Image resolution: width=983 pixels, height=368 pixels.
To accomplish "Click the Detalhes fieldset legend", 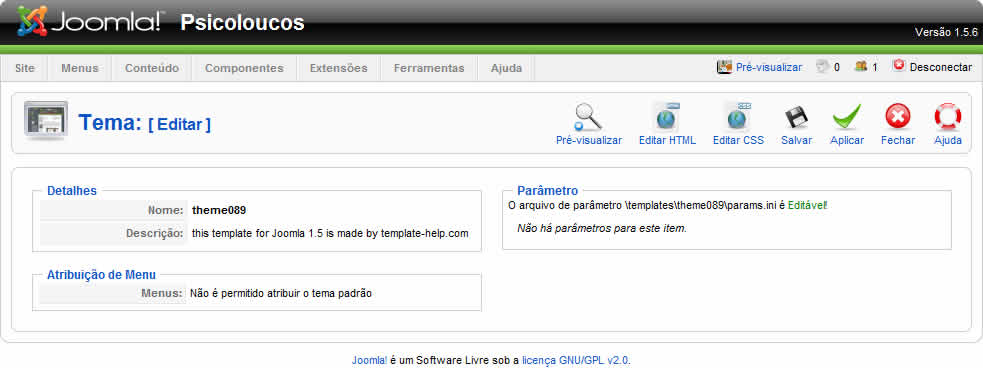I will [x=71, y=191].
